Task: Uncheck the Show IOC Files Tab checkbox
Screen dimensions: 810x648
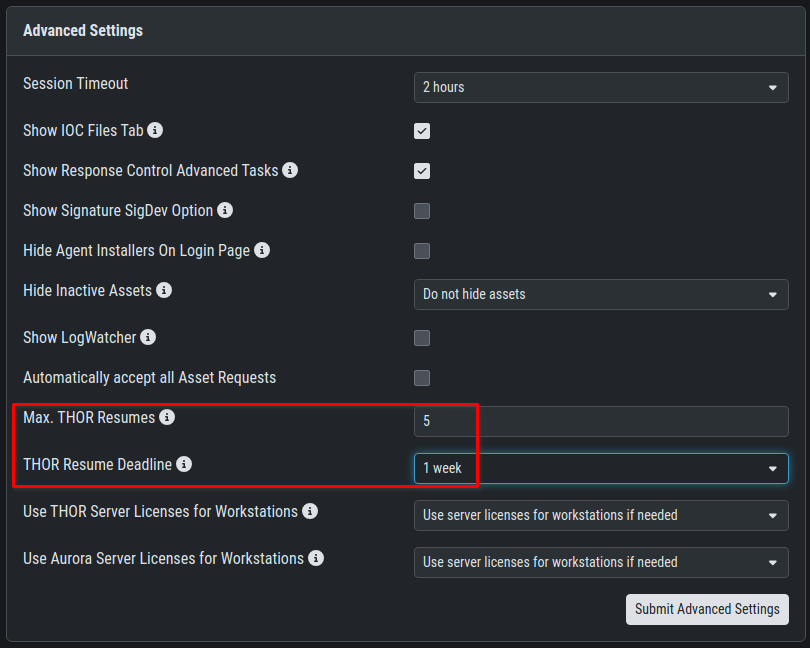Action: click(x=422, y=131)
